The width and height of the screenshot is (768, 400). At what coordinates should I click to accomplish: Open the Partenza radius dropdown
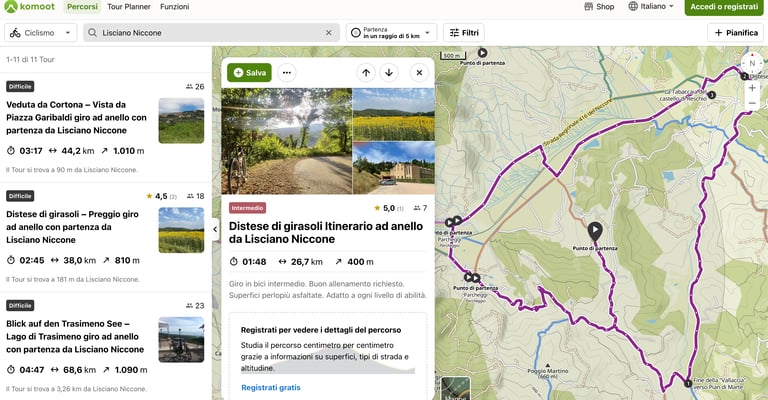(x=391, y=33)
